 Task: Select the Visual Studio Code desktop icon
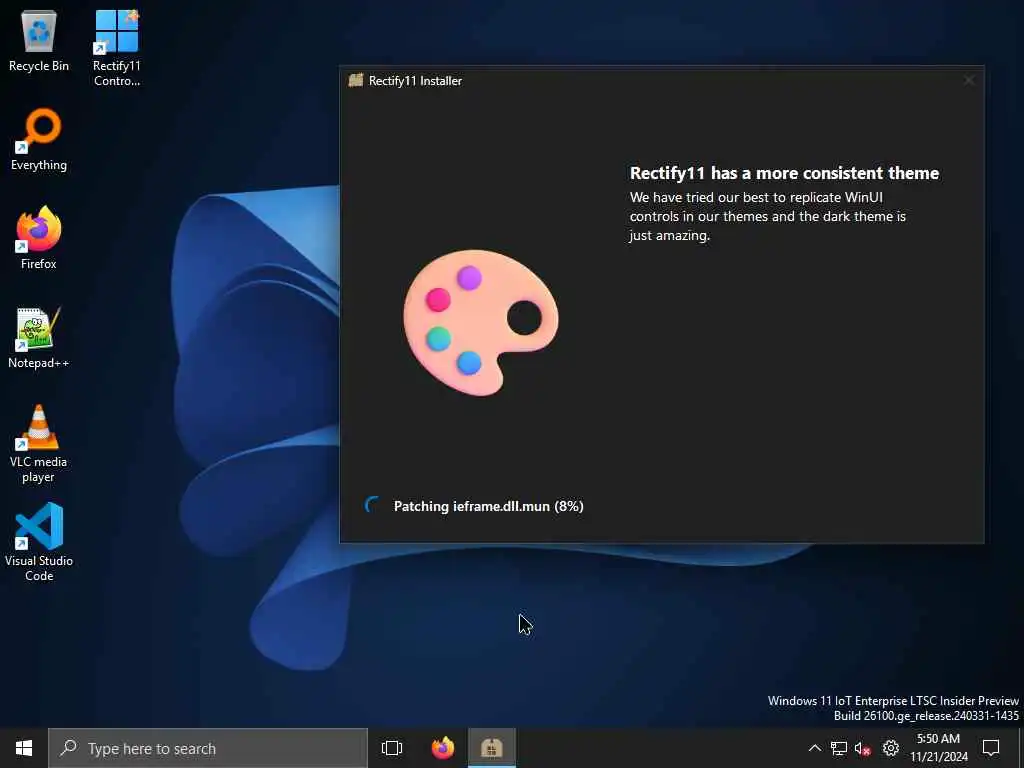pyautogui.click(x=39, y=542)
